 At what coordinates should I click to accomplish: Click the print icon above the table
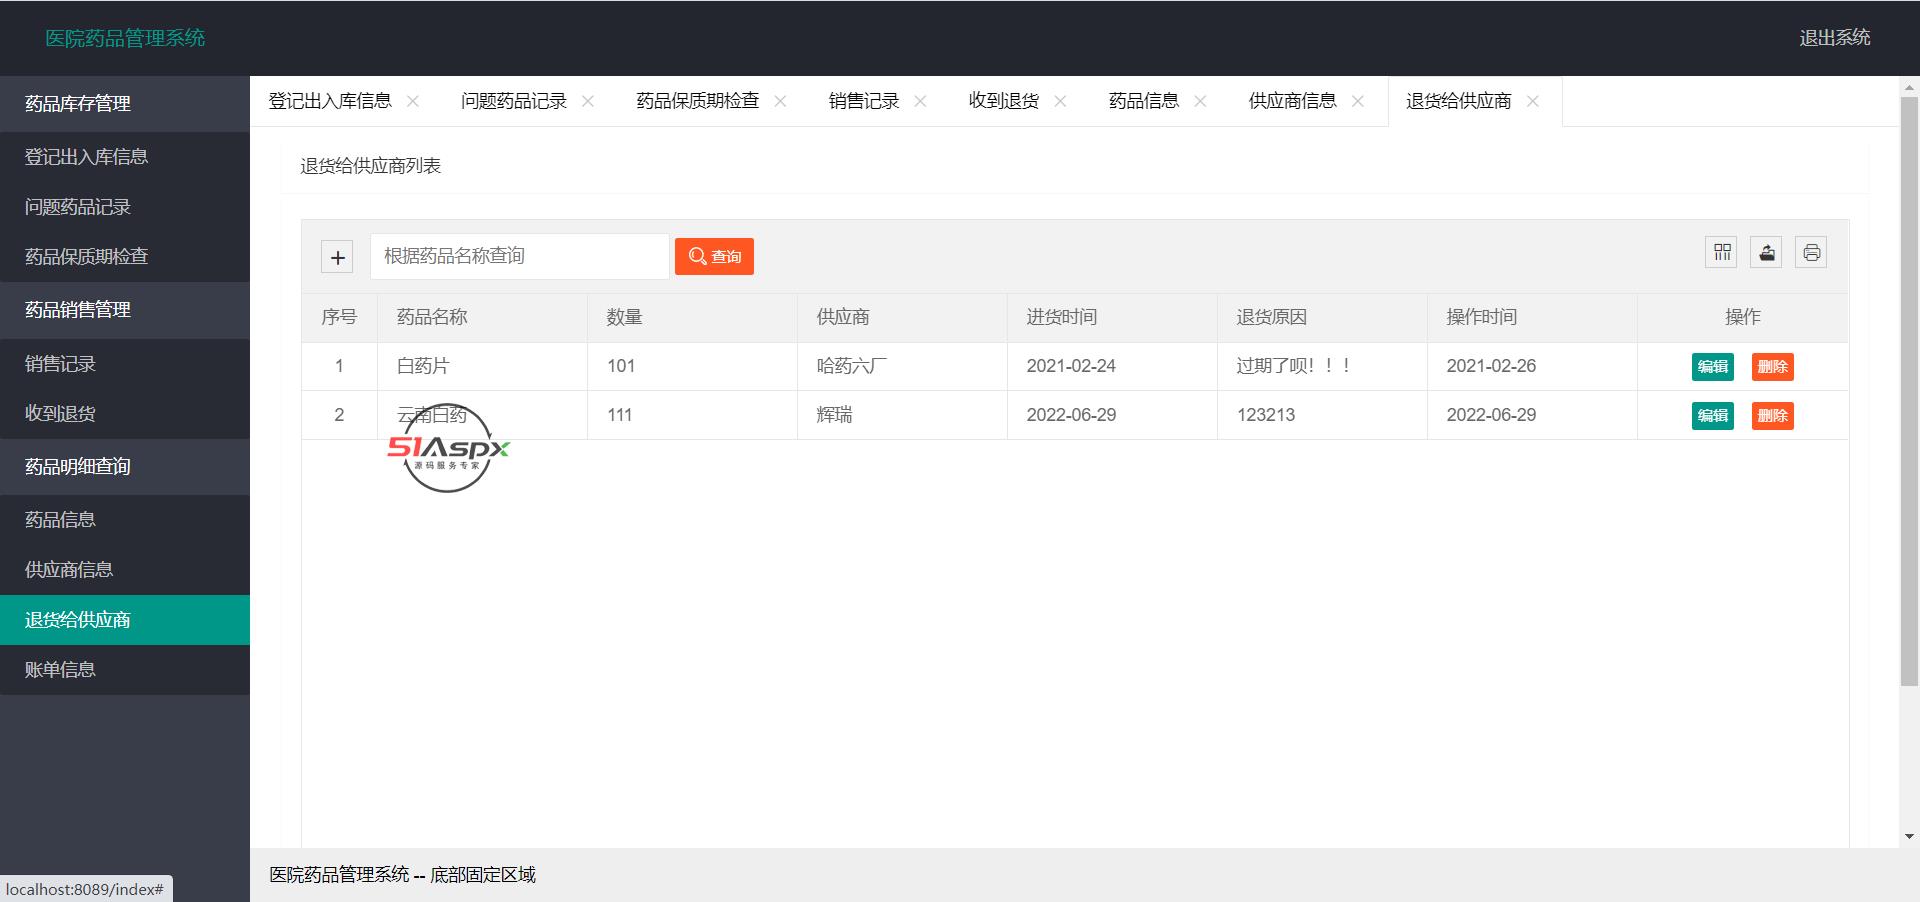point(1810,252)
